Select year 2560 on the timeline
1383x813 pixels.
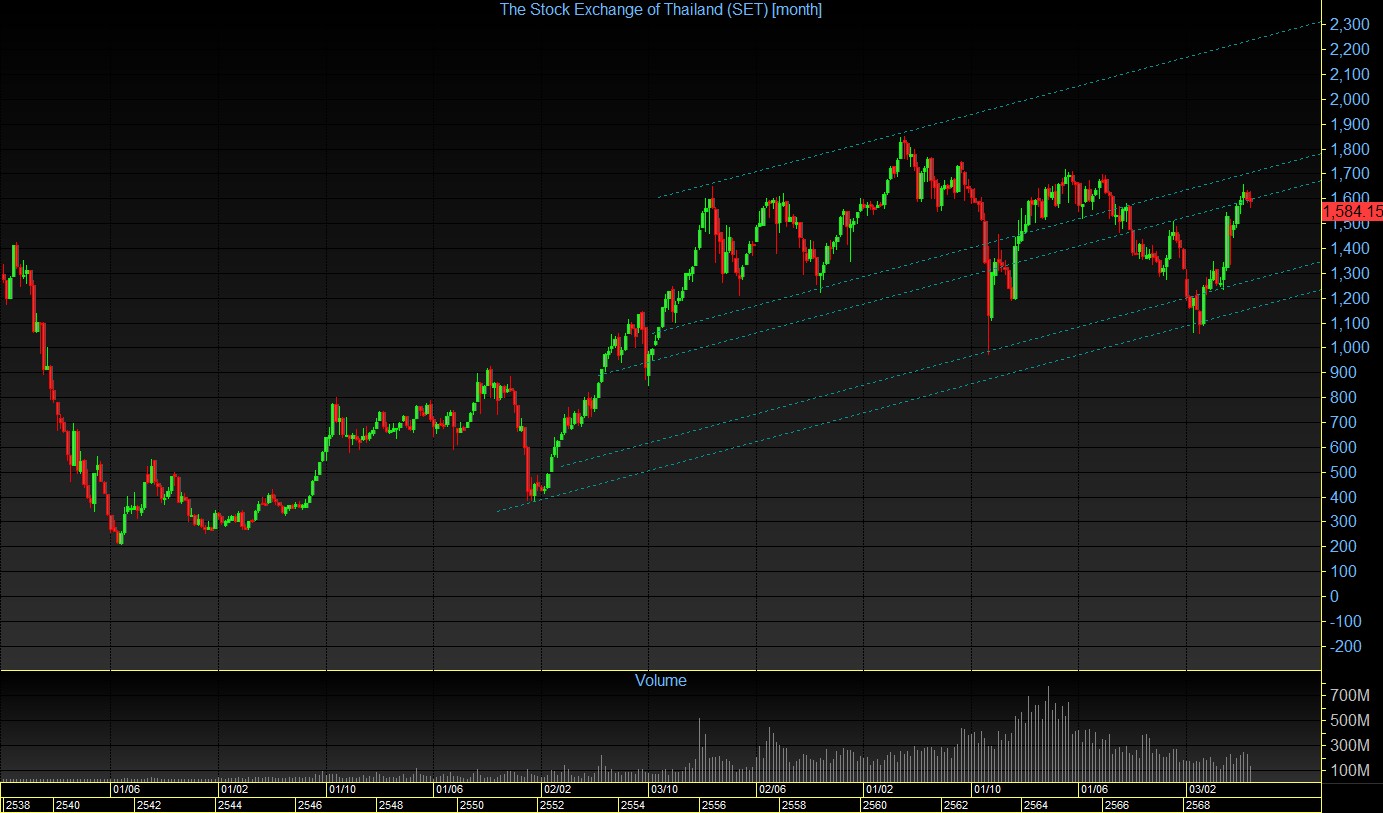click(x=874, y=805)
